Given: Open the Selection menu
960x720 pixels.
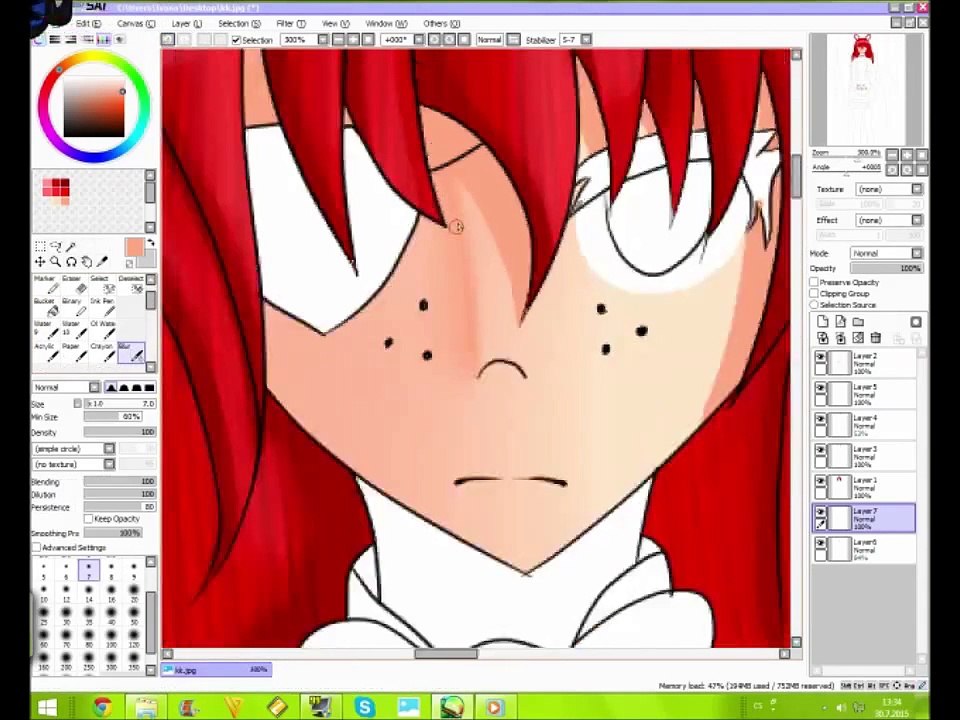Looking at the screenshot, I should tap(239, 23).
